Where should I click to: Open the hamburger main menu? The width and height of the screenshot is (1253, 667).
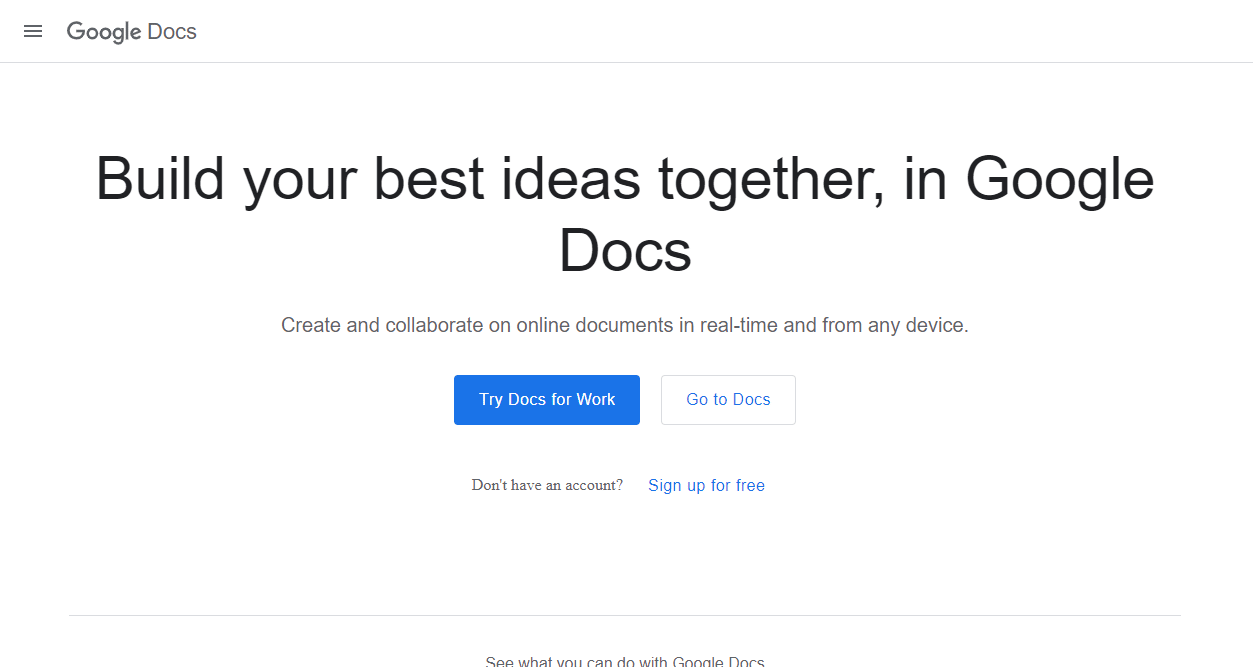pos(33,31)
